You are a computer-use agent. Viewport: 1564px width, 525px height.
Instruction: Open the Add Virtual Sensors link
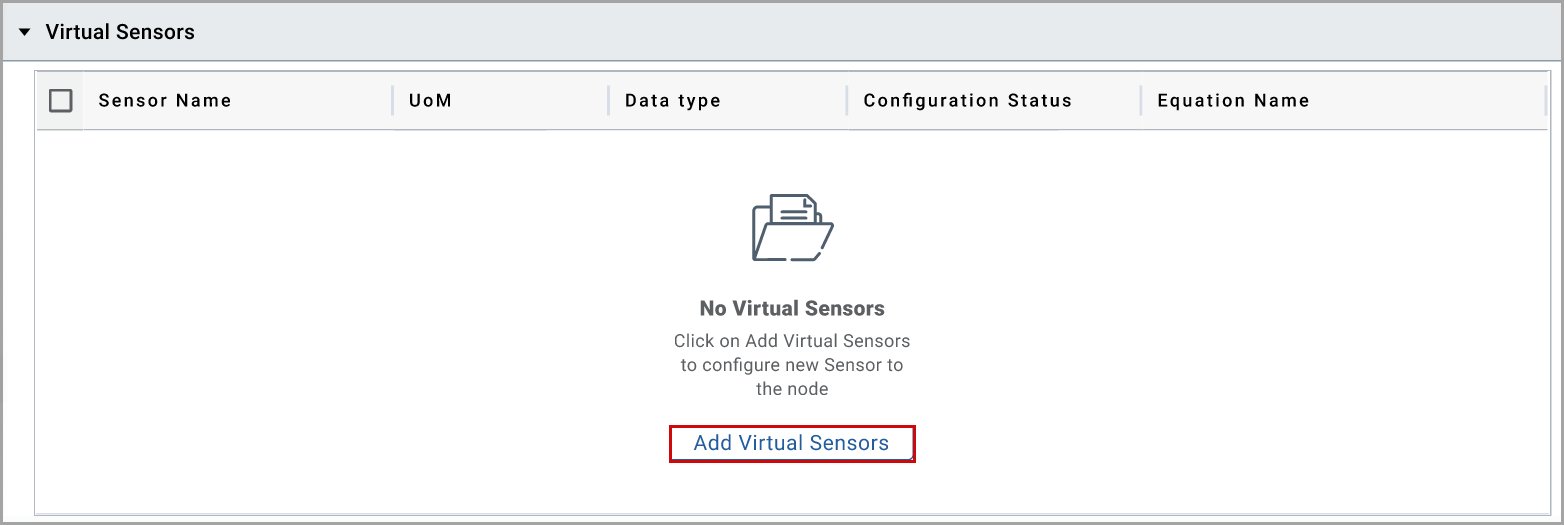click(x=791, y=443)
